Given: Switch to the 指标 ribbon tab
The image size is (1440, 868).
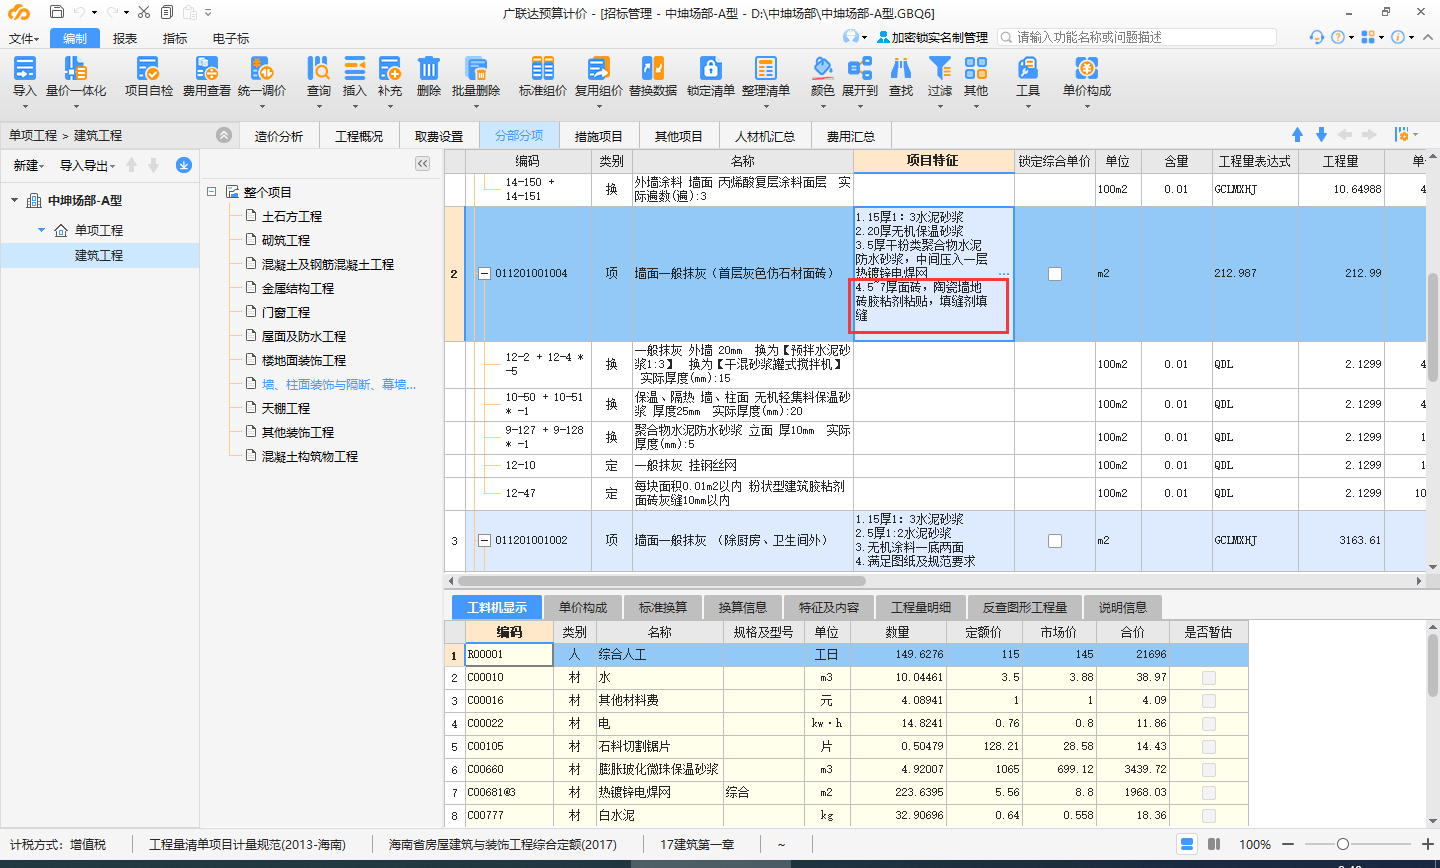Looking at the screenshot, I should click(x=175, y=38).
